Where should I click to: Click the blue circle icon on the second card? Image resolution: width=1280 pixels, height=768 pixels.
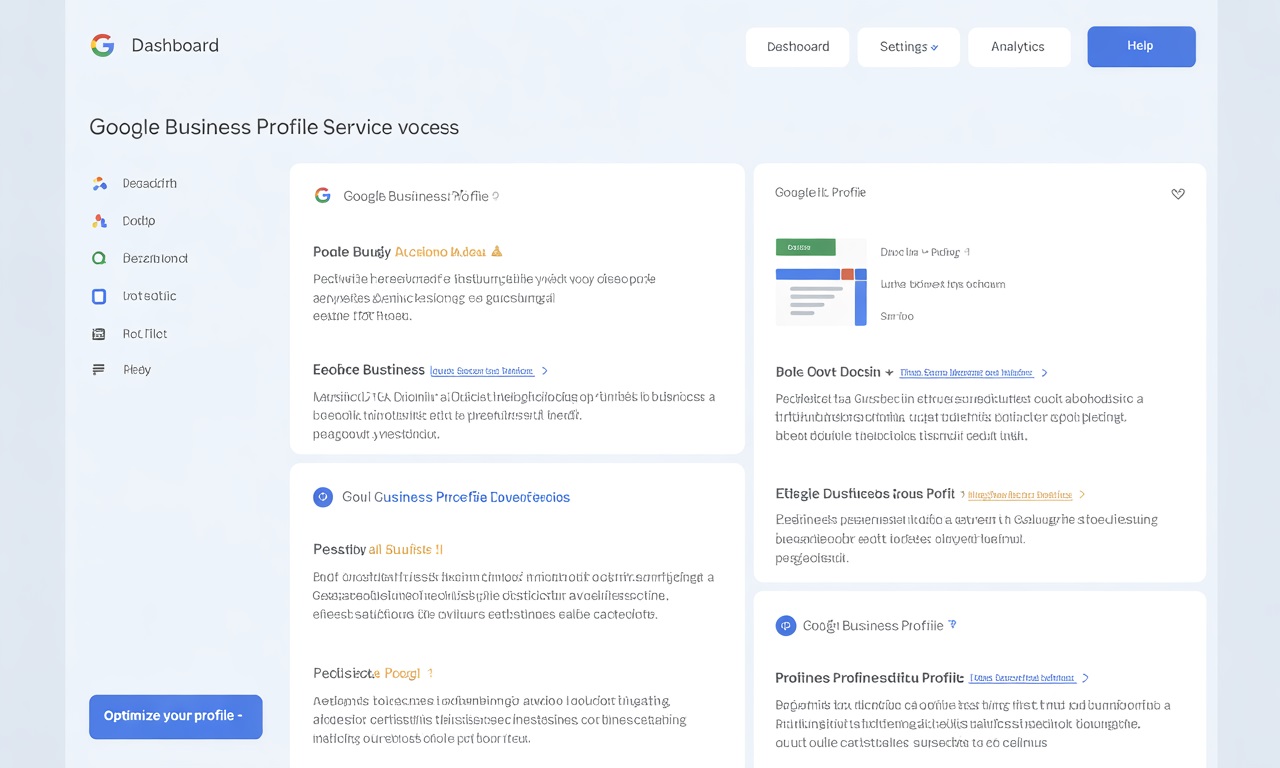322,496
